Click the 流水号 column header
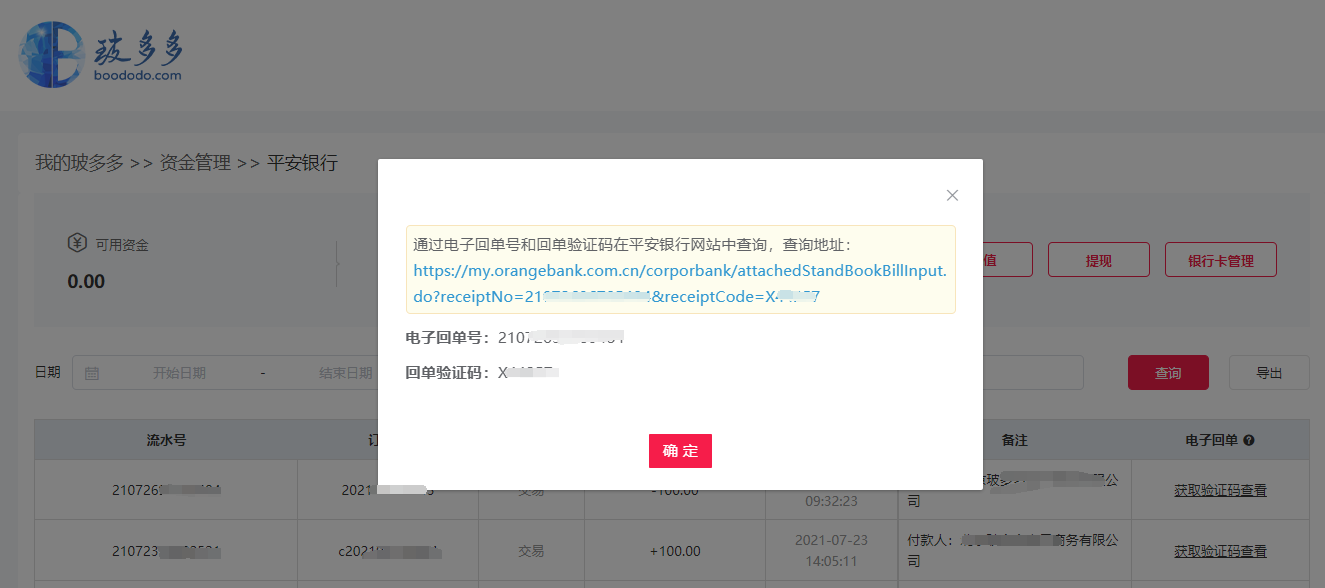Screen dimensions: 1325x588 (x=166, y=440)
